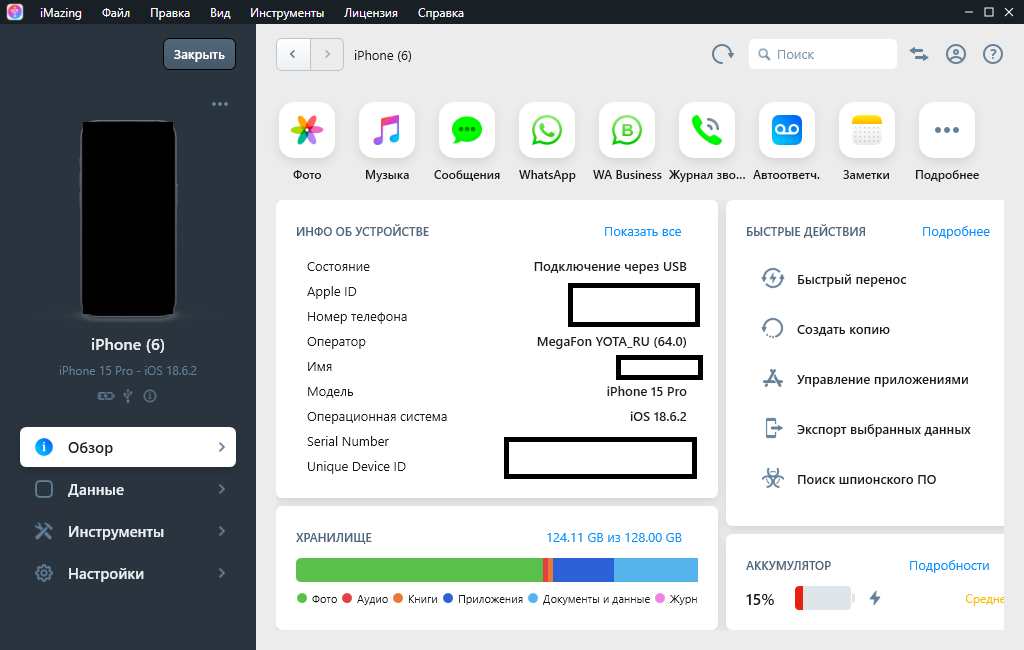Click the Быстрый перенос icon
The image size is (1024, 650).
773,279
